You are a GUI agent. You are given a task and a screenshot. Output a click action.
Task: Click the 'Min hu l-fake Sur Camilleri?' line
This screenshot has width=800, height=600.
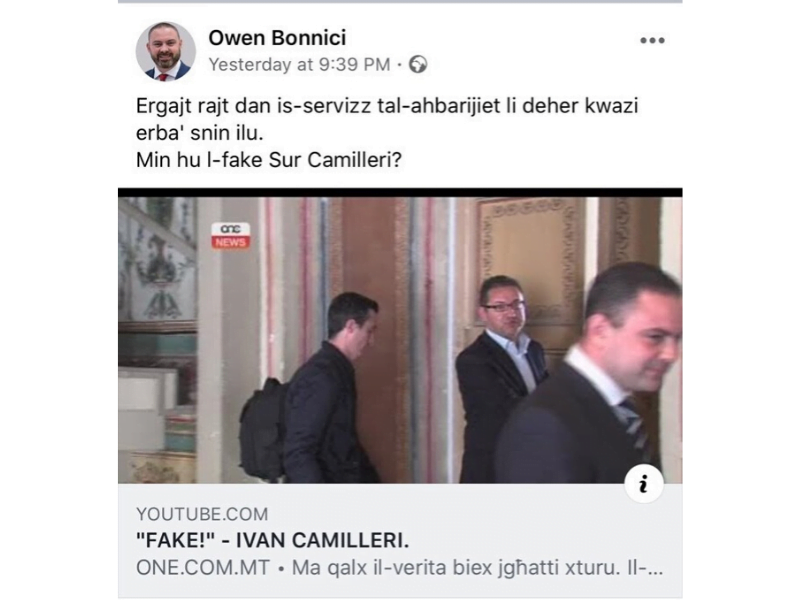pyautogui.click(x=269, y=160)
